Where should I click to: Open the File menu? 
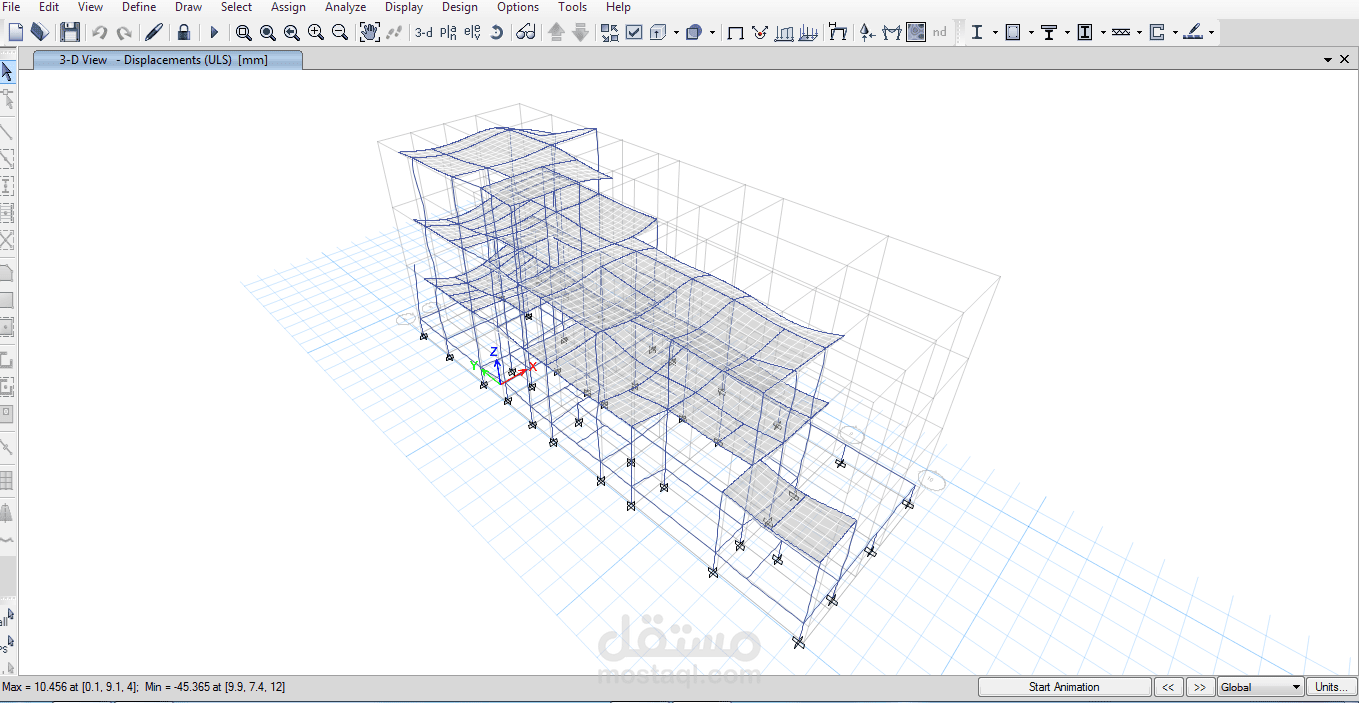(x=12, y=7)
